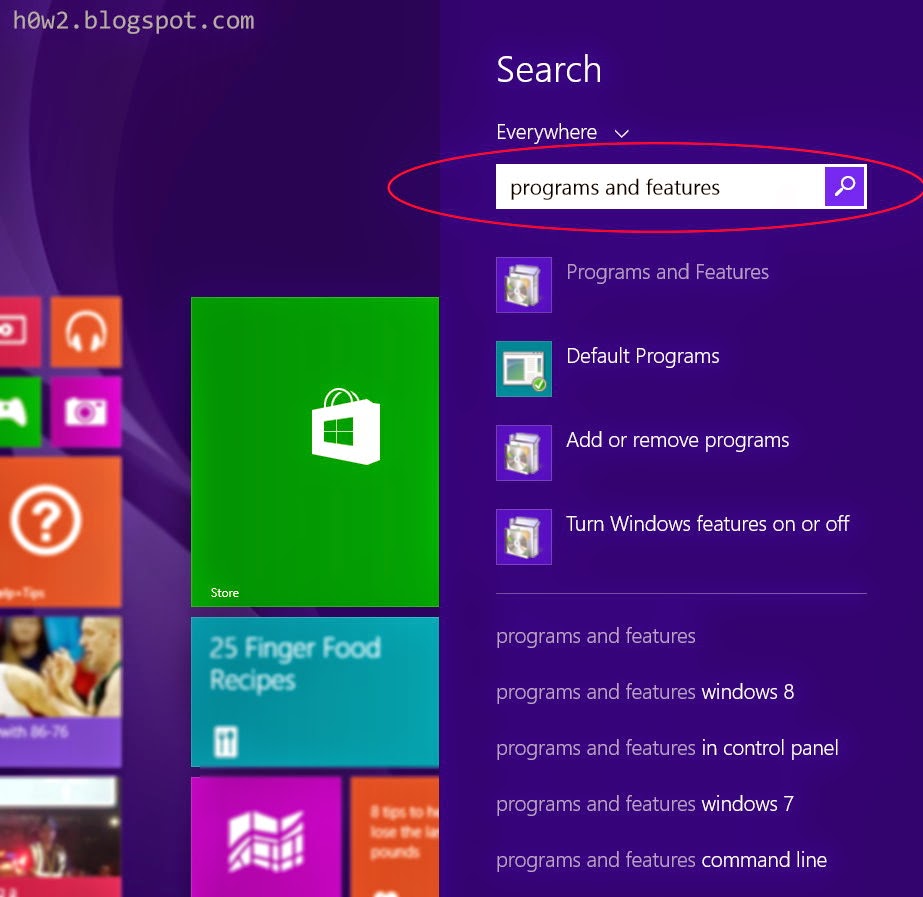Click the magnifier search button
This screenshot has width=923, height=897.
(x=845, y=187)
